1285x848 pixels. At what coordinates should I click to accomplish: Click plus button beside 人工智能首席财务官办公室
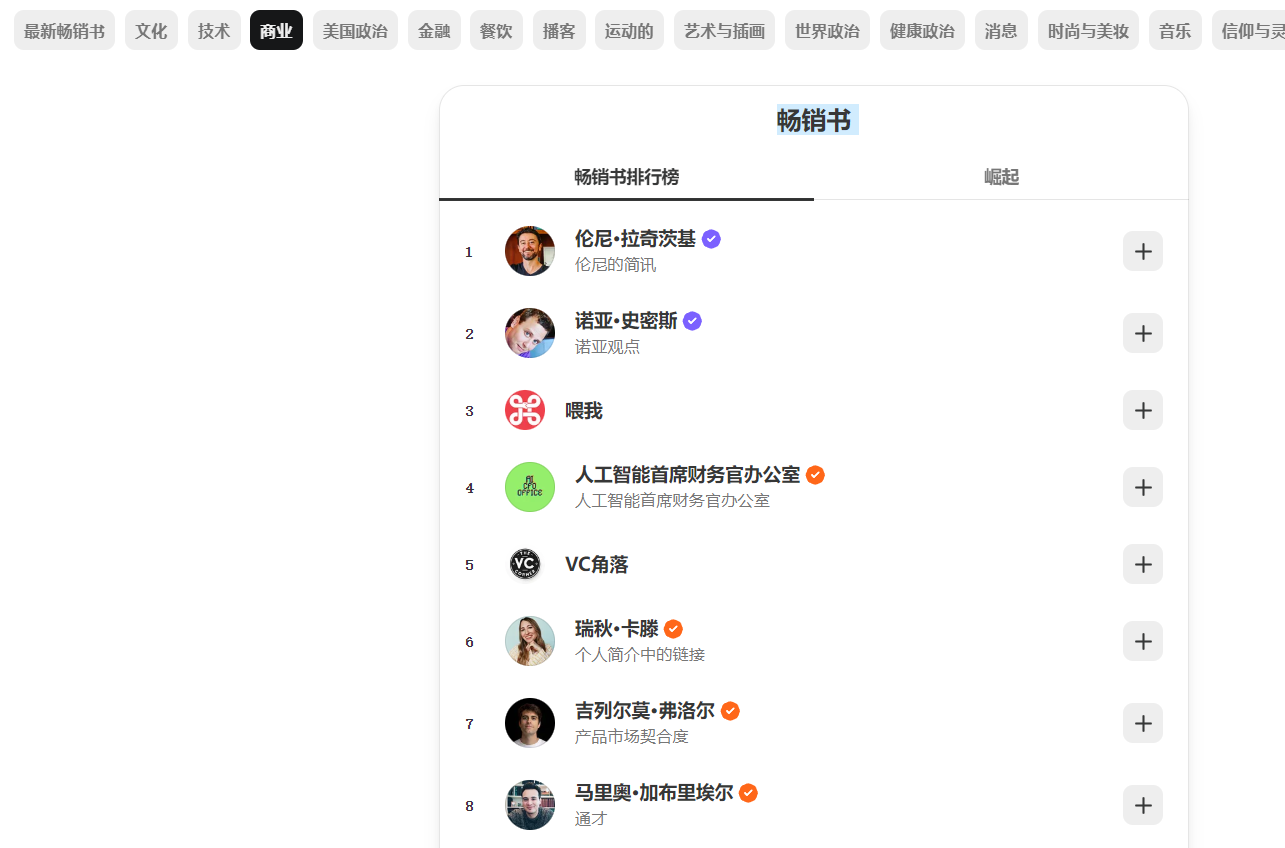1143,487
